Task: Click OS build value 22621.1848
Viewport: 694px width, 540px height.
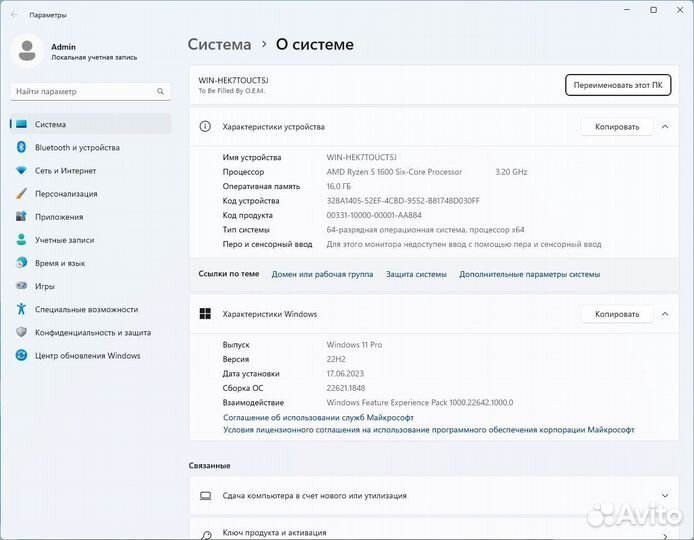Action: point(346,388)
